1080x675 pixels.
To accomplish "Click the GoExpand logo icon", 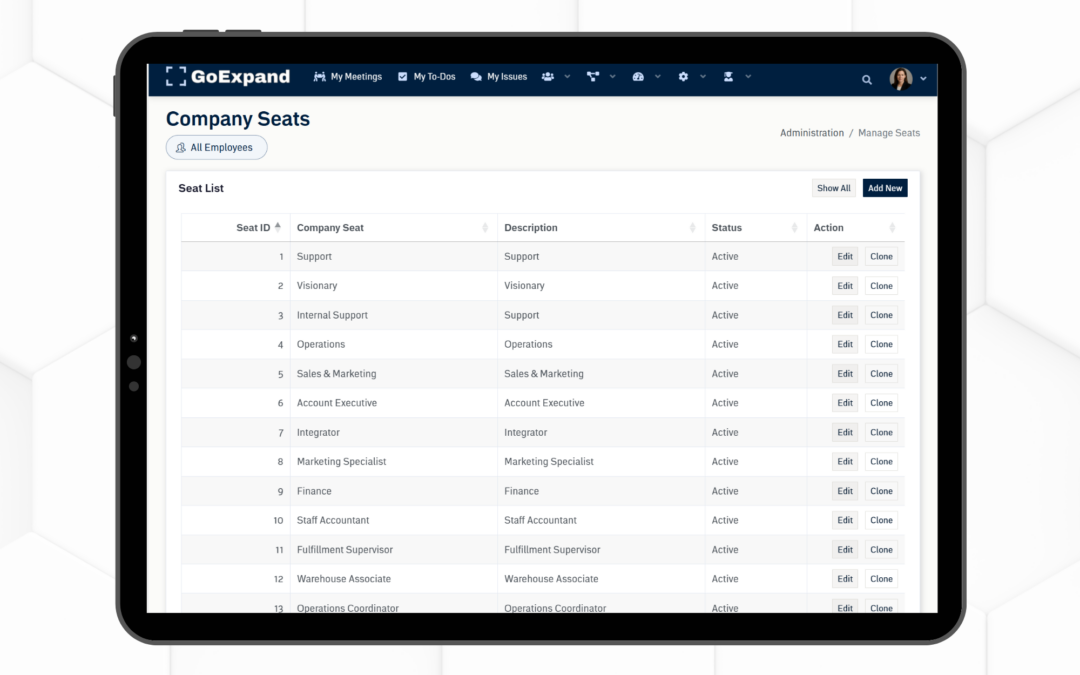I will point(176,76).
